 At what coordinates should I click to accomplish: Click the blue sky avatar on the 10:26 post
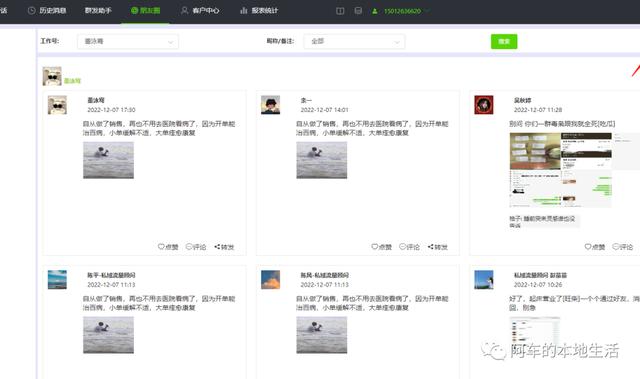(x=484, y=280)
